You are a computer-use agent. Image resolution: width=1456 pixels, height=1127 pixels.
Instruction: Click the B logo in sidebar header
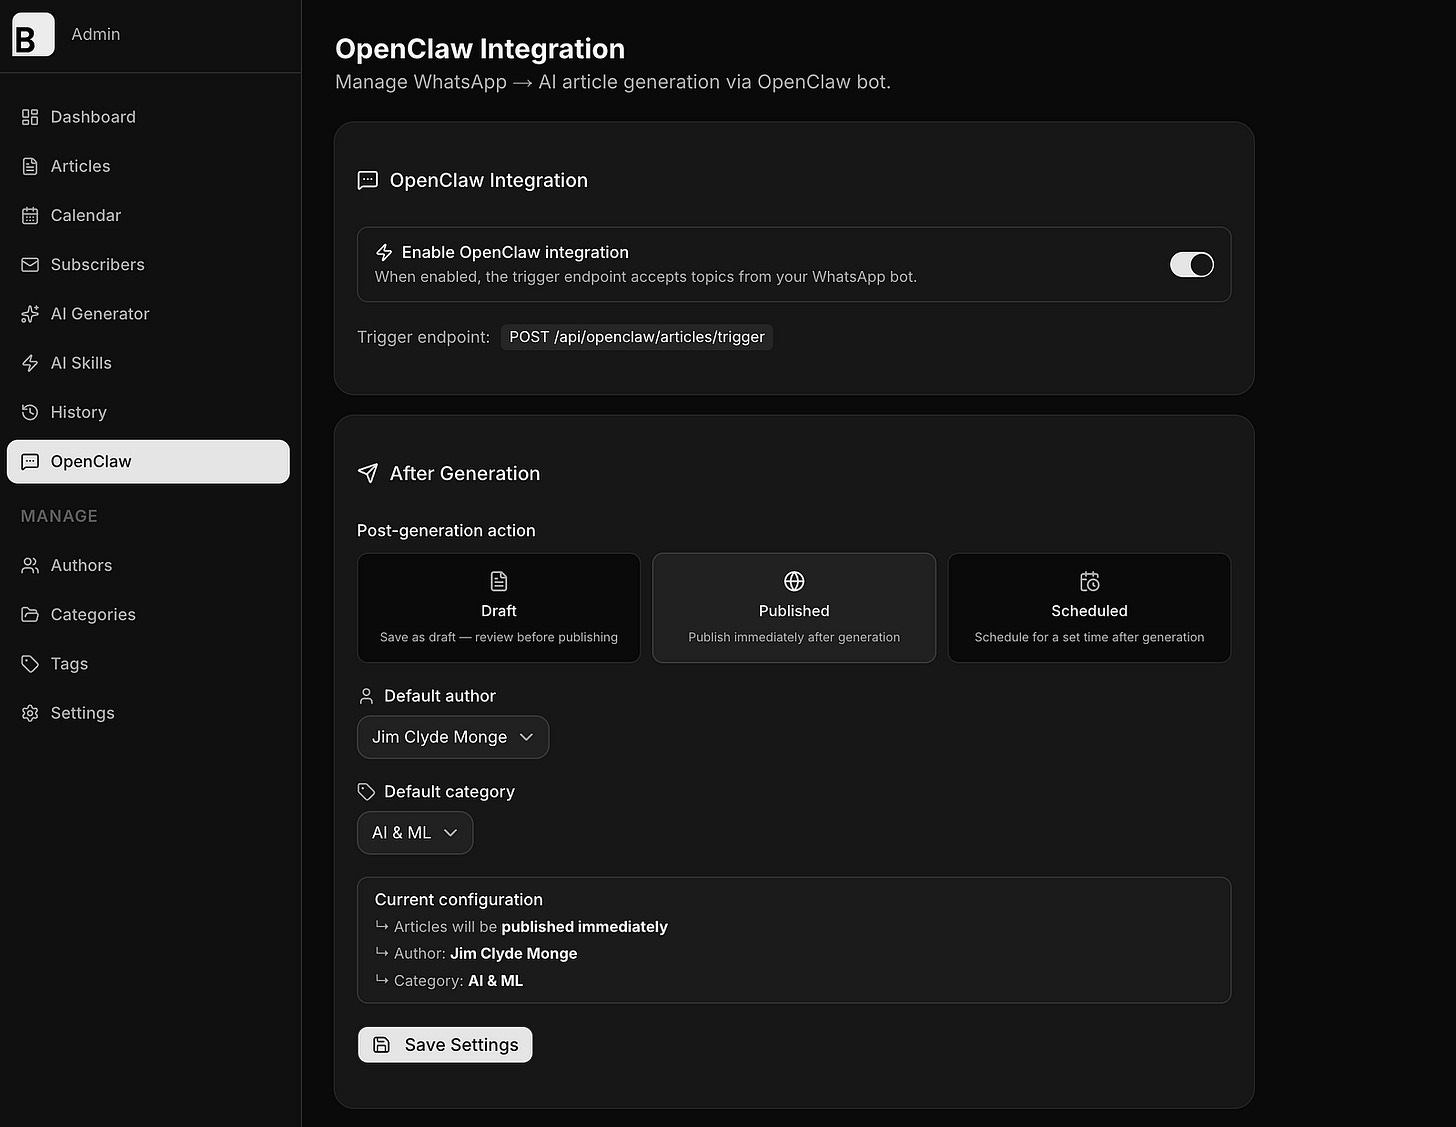tap(33, 35)
